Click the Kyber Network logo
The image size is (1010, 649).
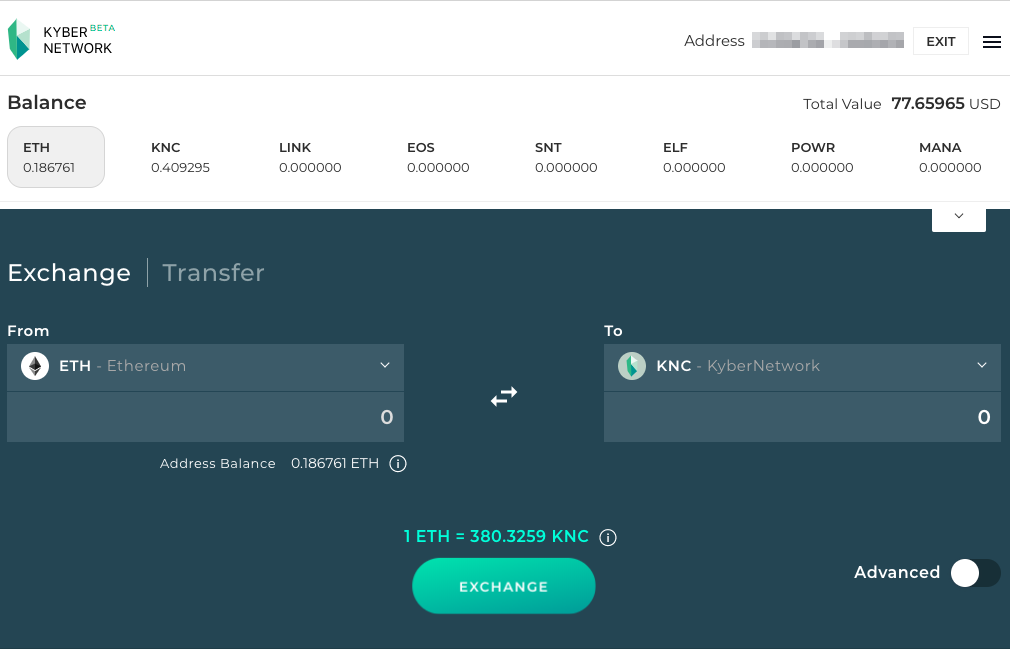tap(62, 38)
